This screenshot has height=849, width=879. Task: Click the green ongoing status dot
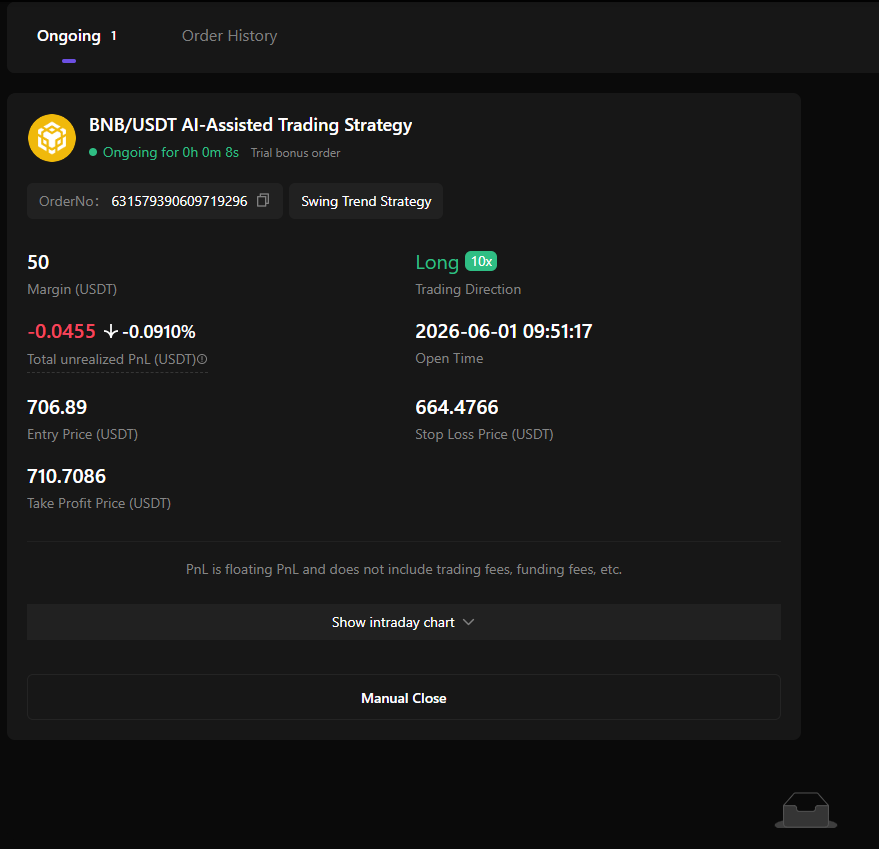pyautogui.click(x=93, y=153)
